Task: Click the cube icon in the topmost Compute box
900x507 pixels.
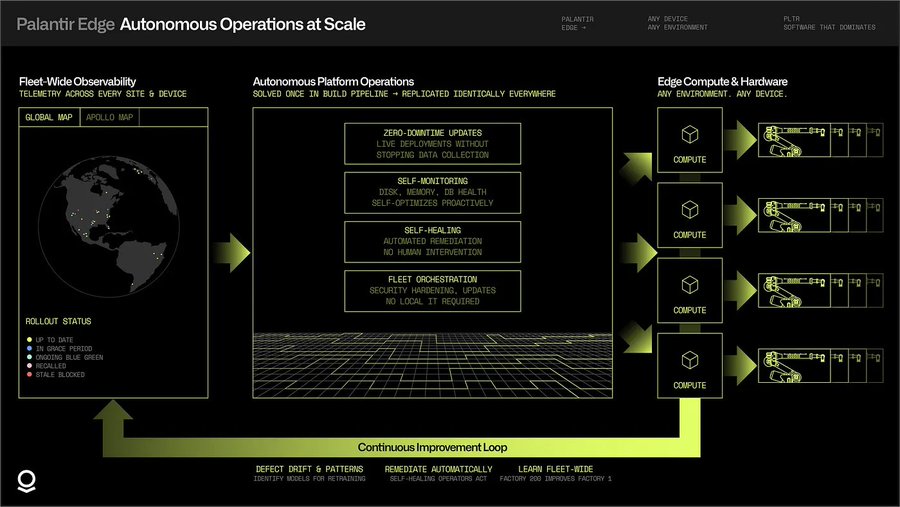Action: pos(689,134)
